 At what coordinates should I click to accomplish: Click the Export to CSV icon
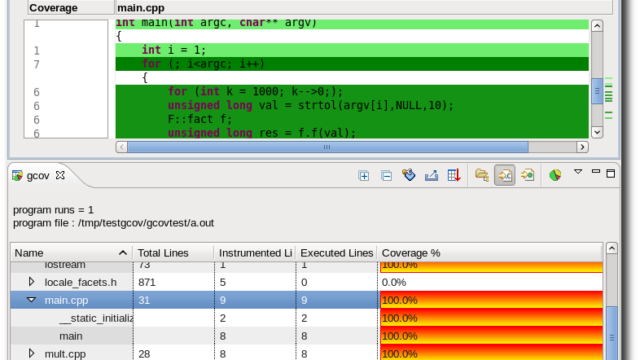(431, 176)
